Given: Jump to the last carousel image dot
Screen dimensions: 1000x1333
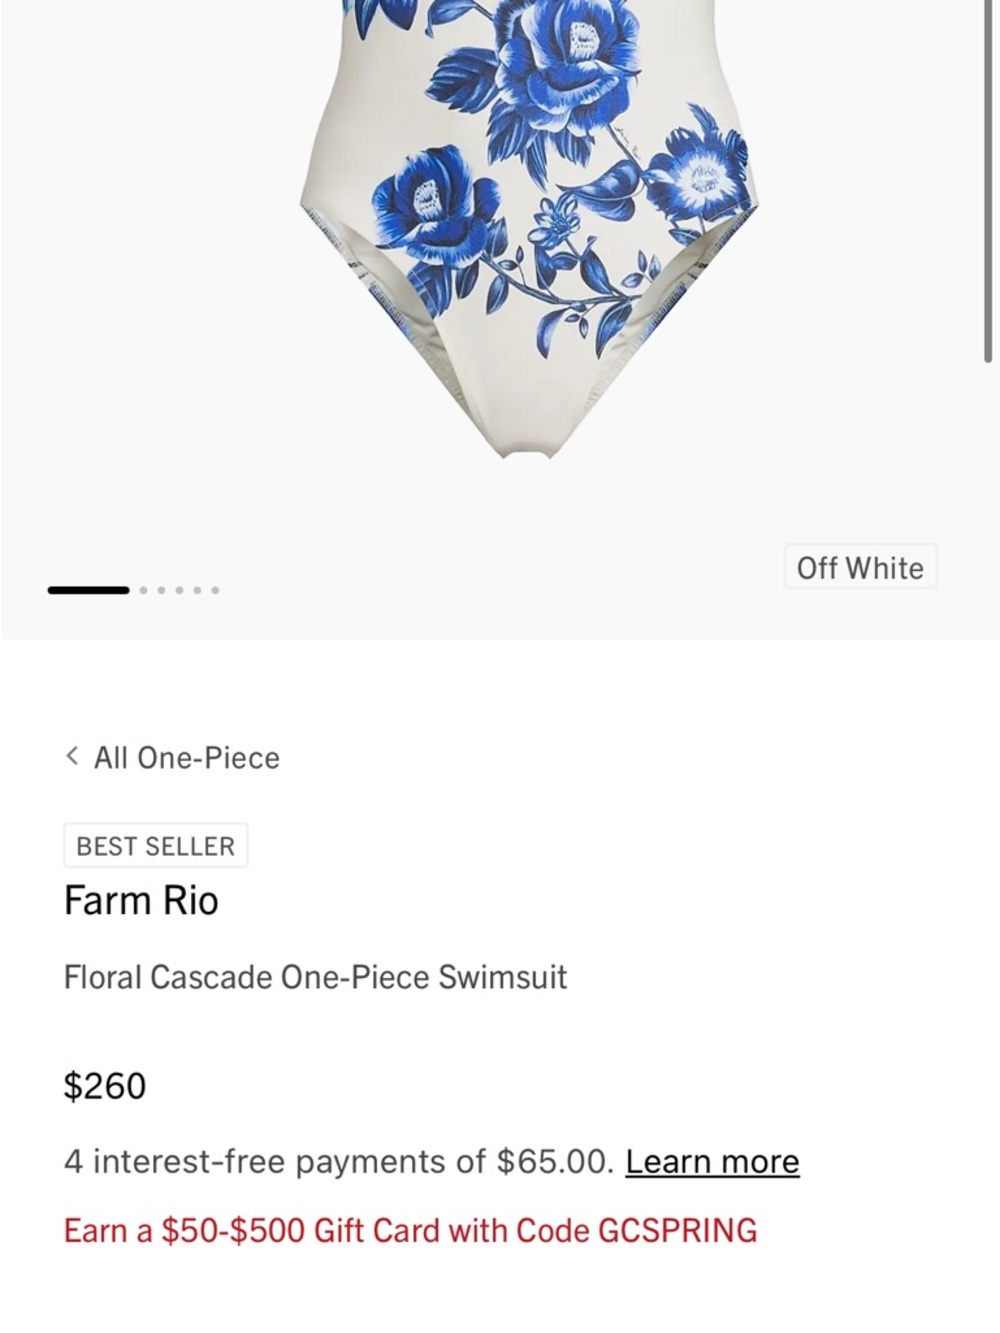Looking at the screenshot, I should (x=215, y=590).
